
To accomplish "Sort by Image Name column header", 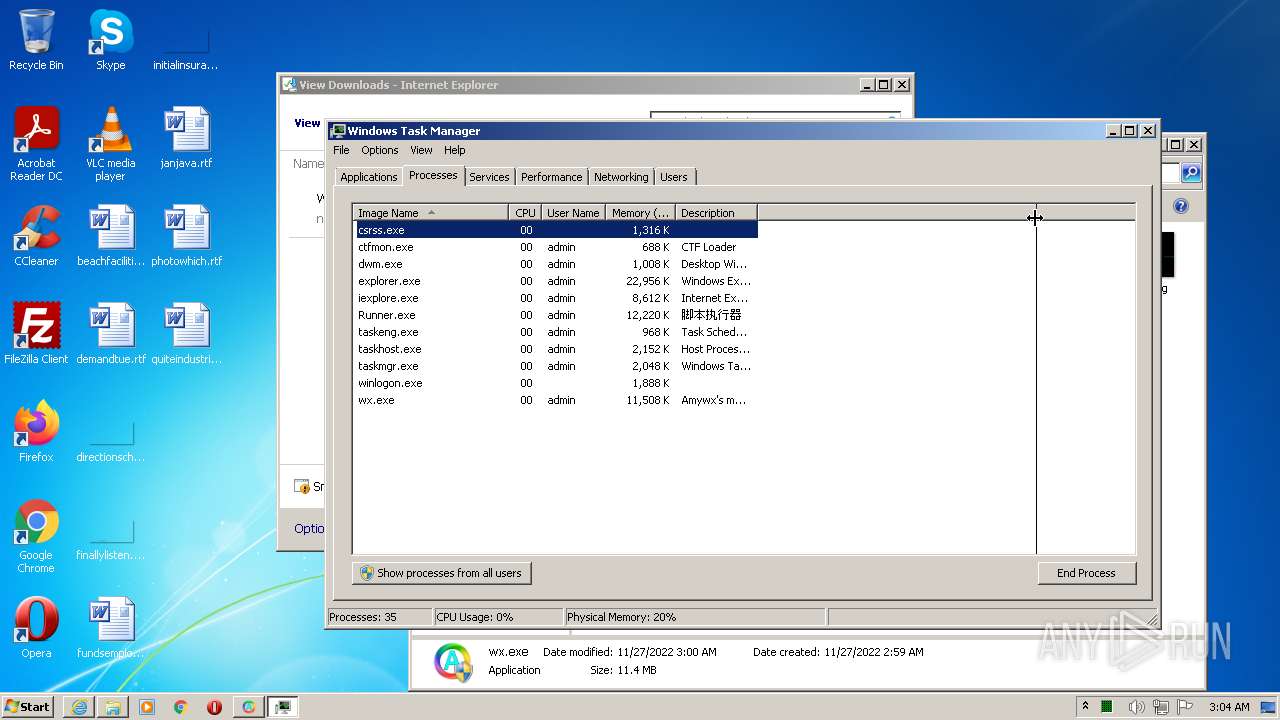I will (430, 212).
